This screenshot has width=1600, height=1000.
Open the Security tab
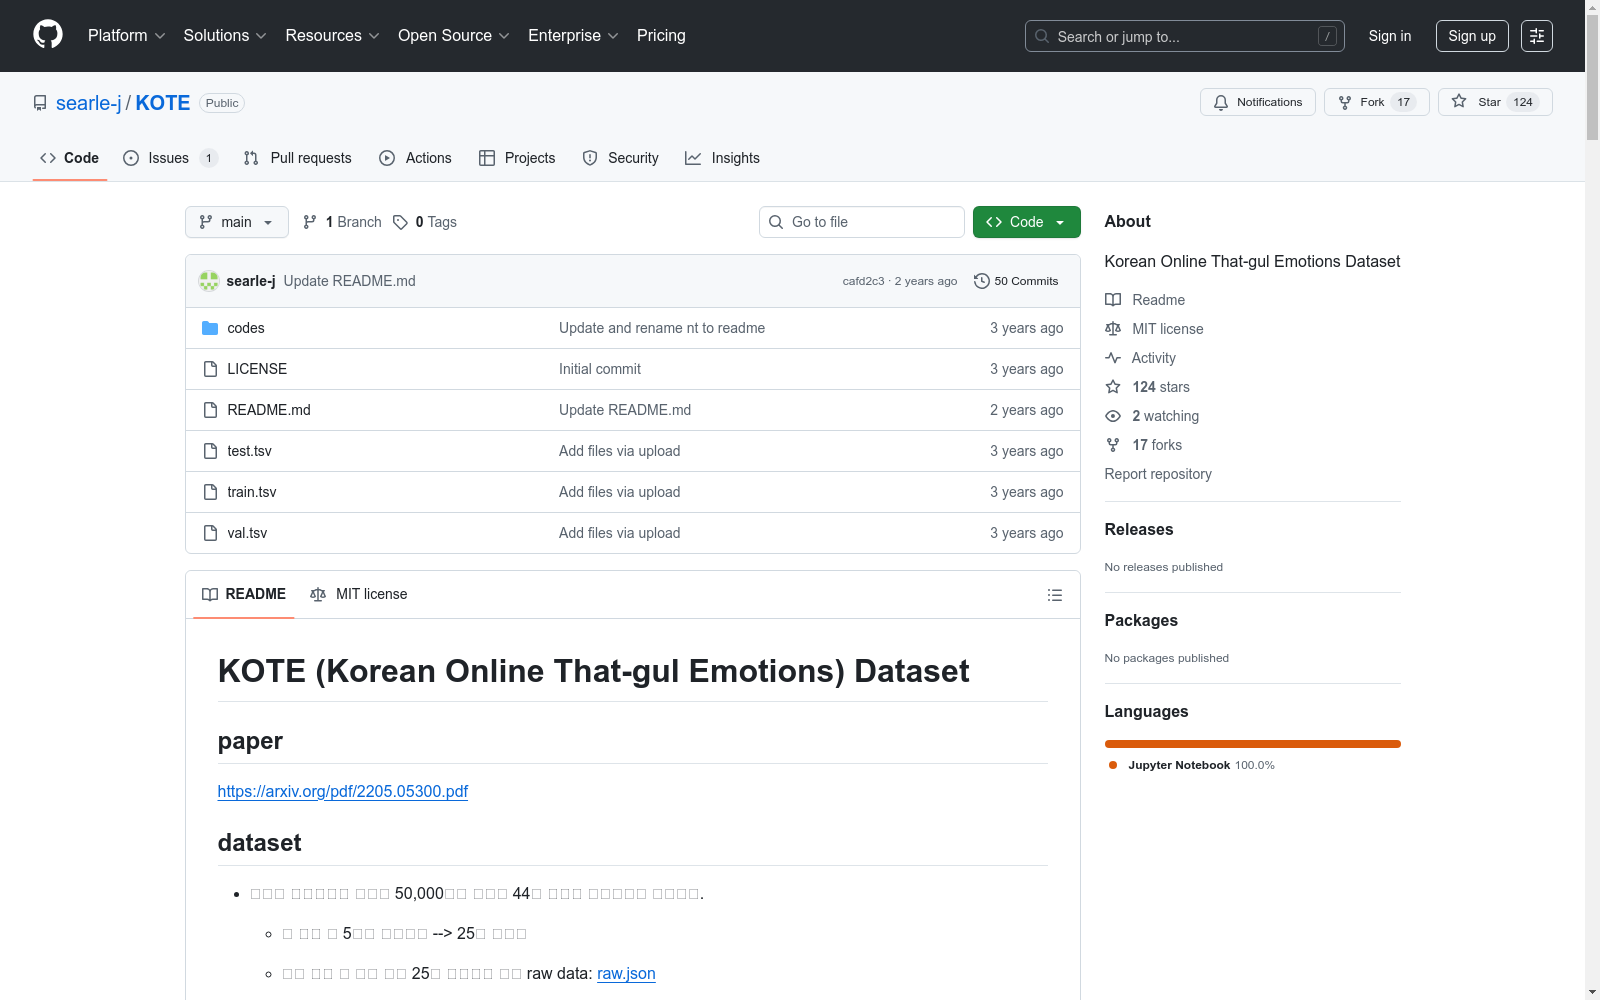click(621, 158)
